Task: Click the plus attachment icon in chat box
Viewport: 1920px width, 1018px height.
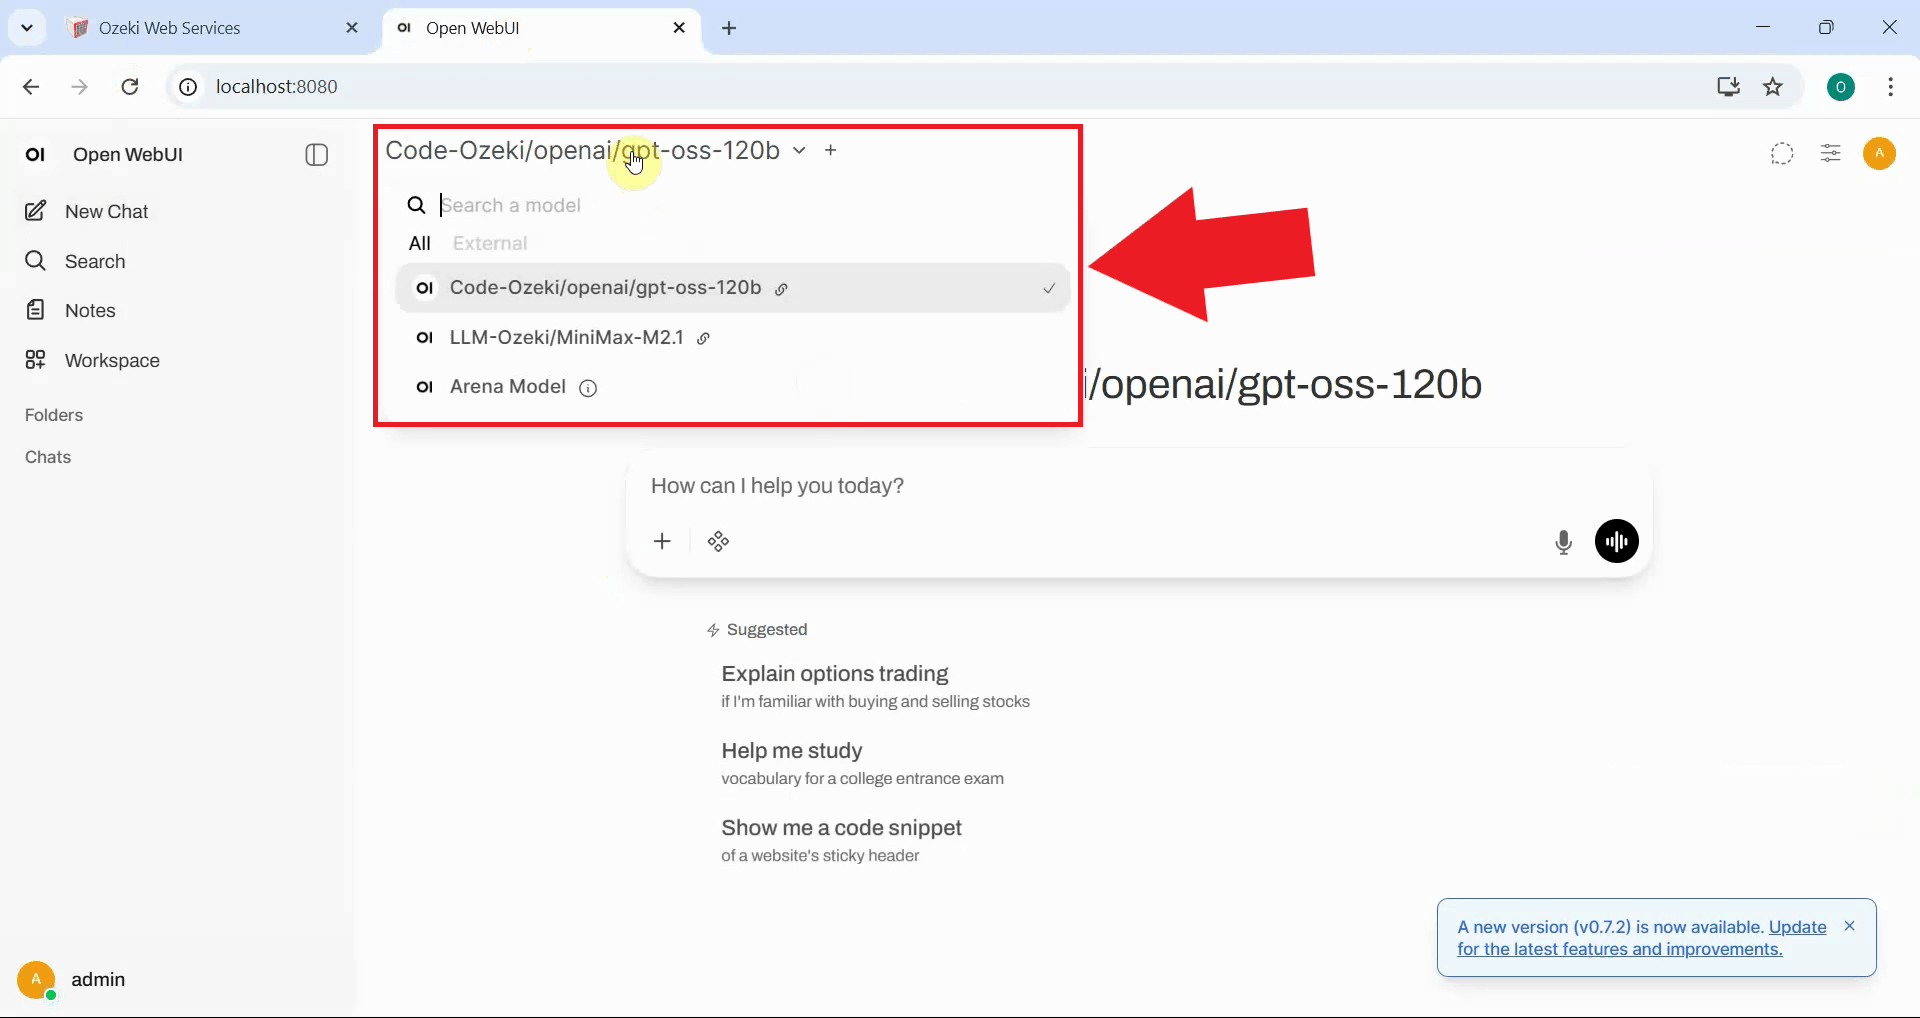Action: point(662,542)
